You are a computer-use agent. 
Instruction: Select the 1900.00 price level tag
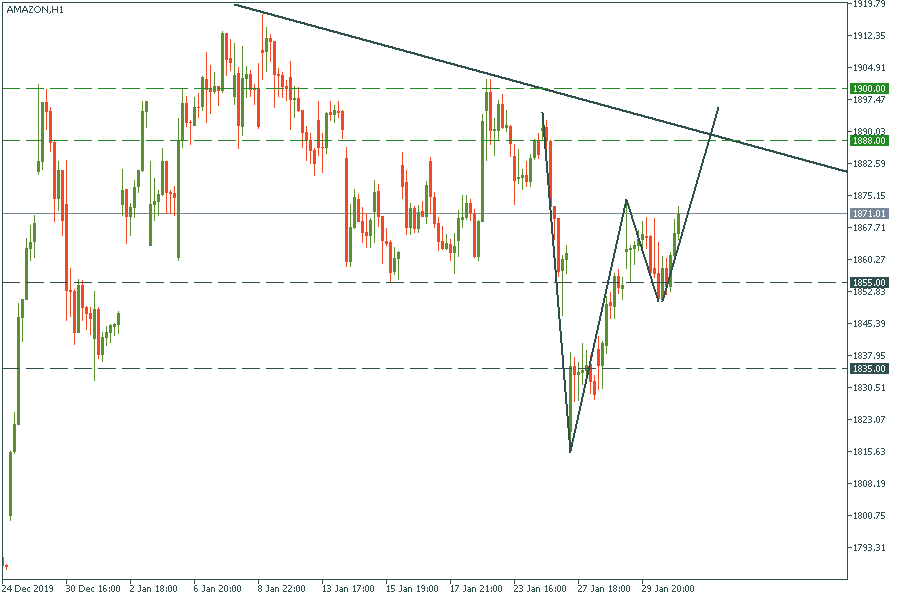[869, 88]
